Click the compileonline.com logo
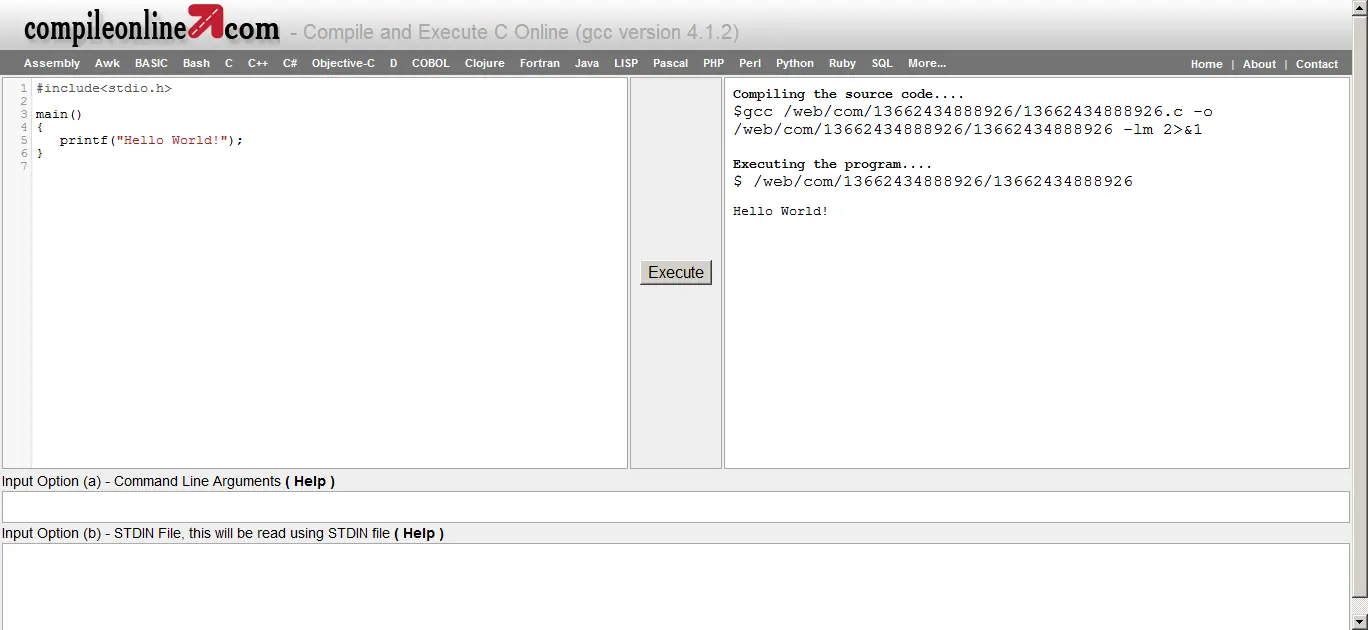This screenshot has height=630, width=1368. click(x=151, y=26)
